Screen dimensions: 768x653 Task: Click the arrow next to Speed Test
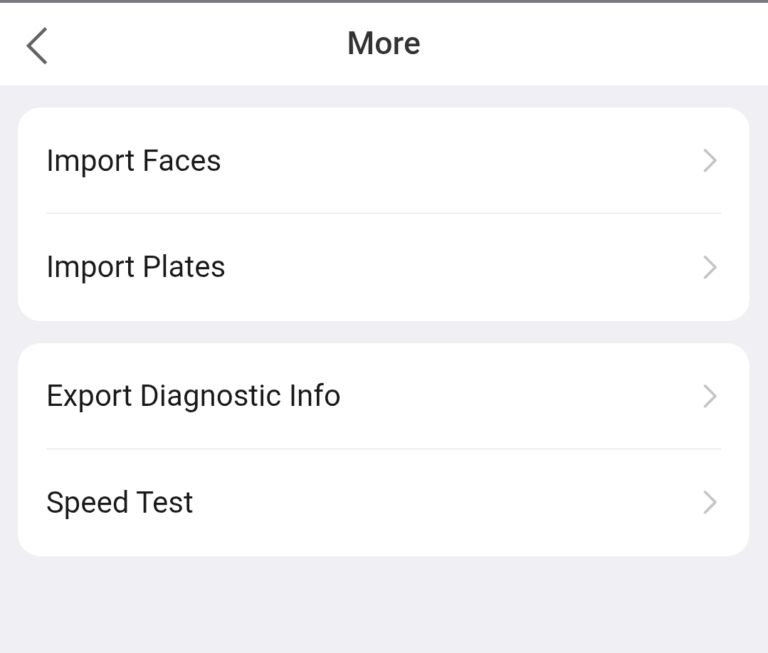tap(710, 502)
